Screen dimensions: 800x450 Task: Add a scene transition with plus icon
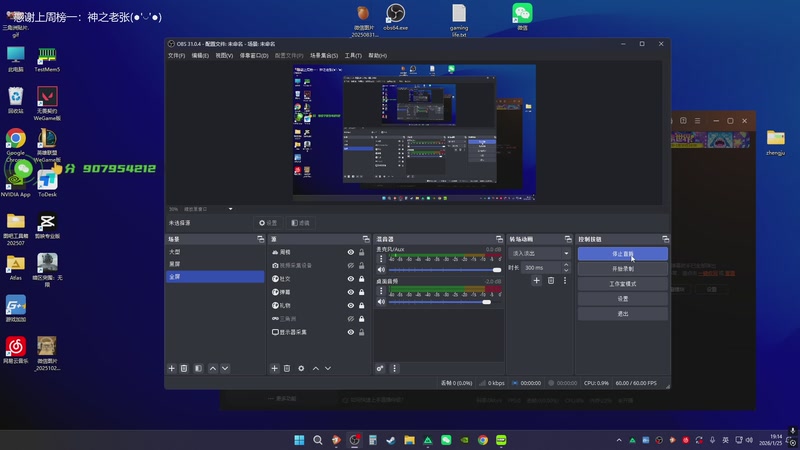click(536, 281)
